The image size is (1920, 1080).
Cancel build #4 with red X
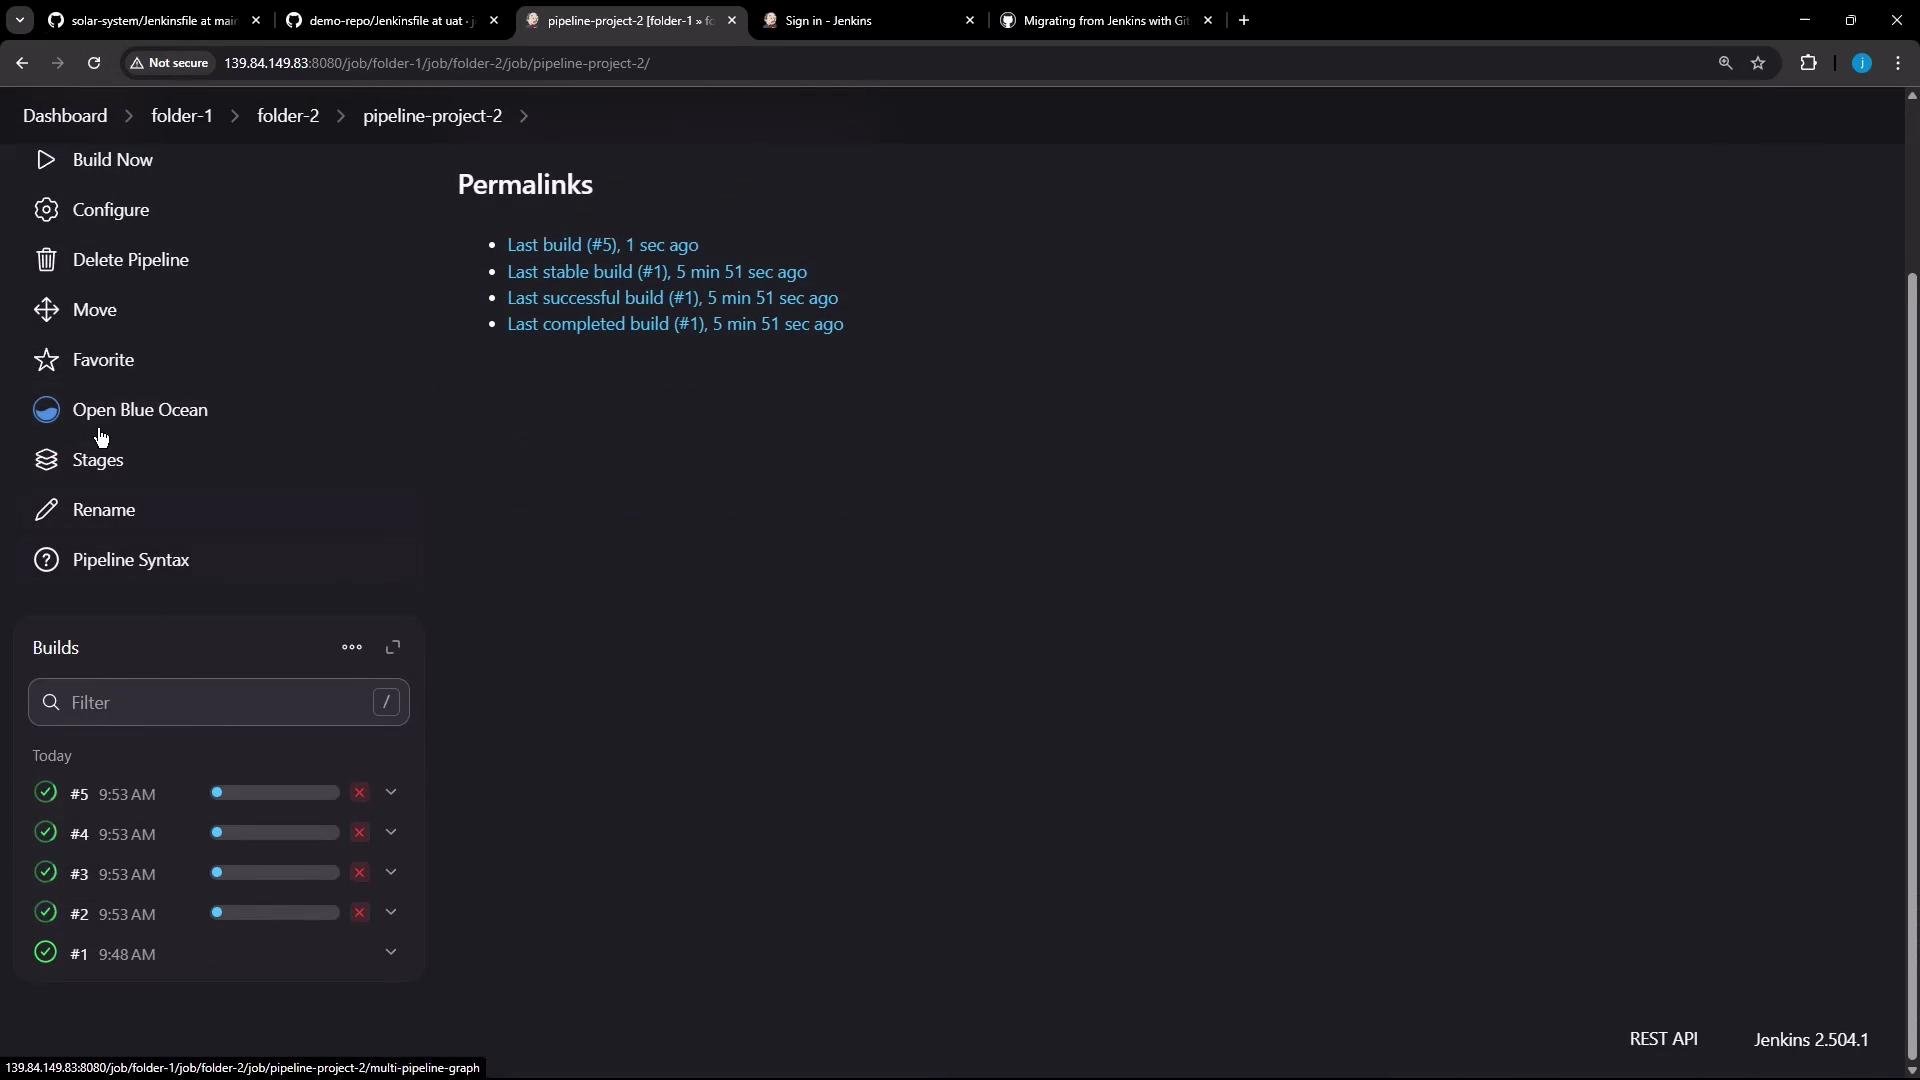tap(360, 833)
